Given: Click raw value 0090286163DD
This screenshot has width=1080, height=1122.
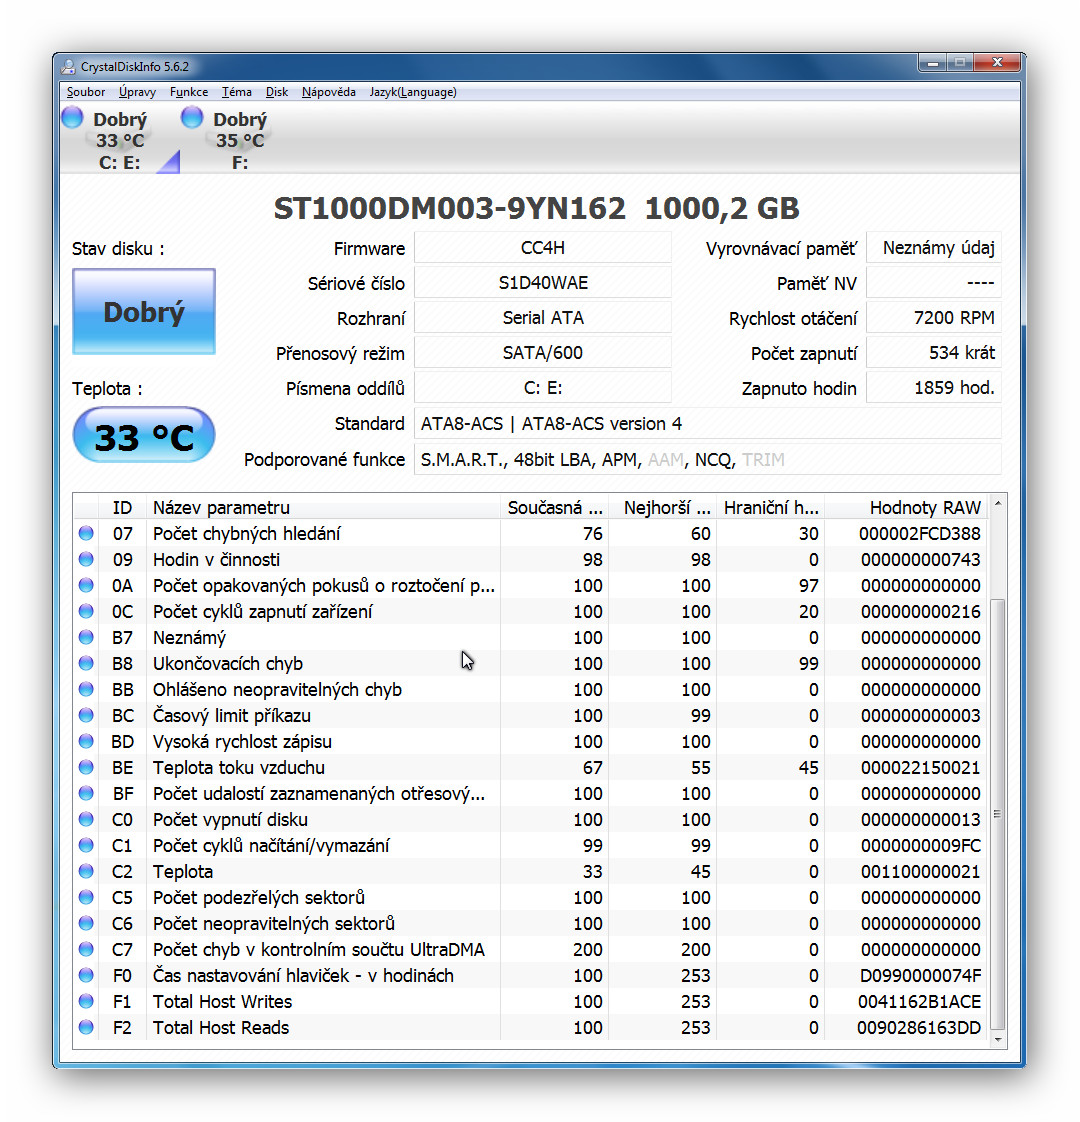Looking at the screenshot, I should point(919,1028).
